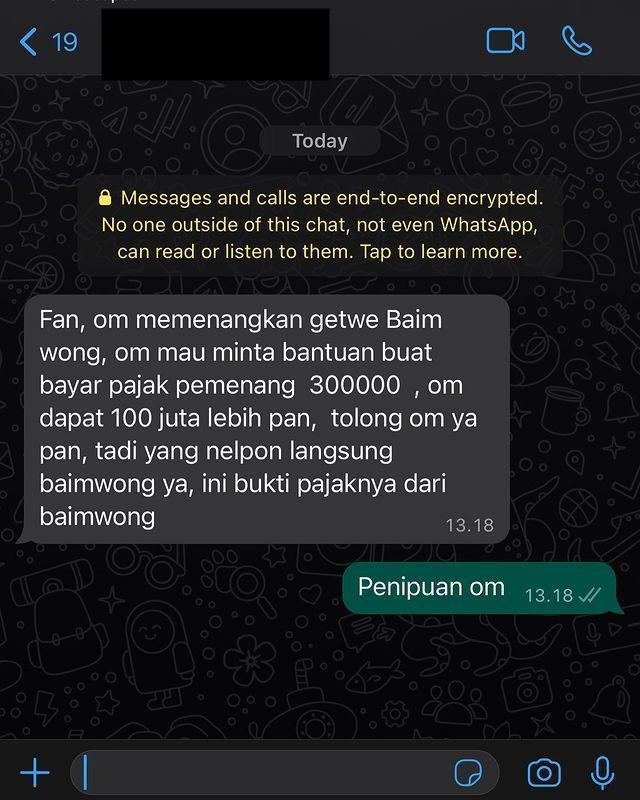Screen dimensions: 640x800
Task: Start a video call with this contact
Action: pos(505,41)
